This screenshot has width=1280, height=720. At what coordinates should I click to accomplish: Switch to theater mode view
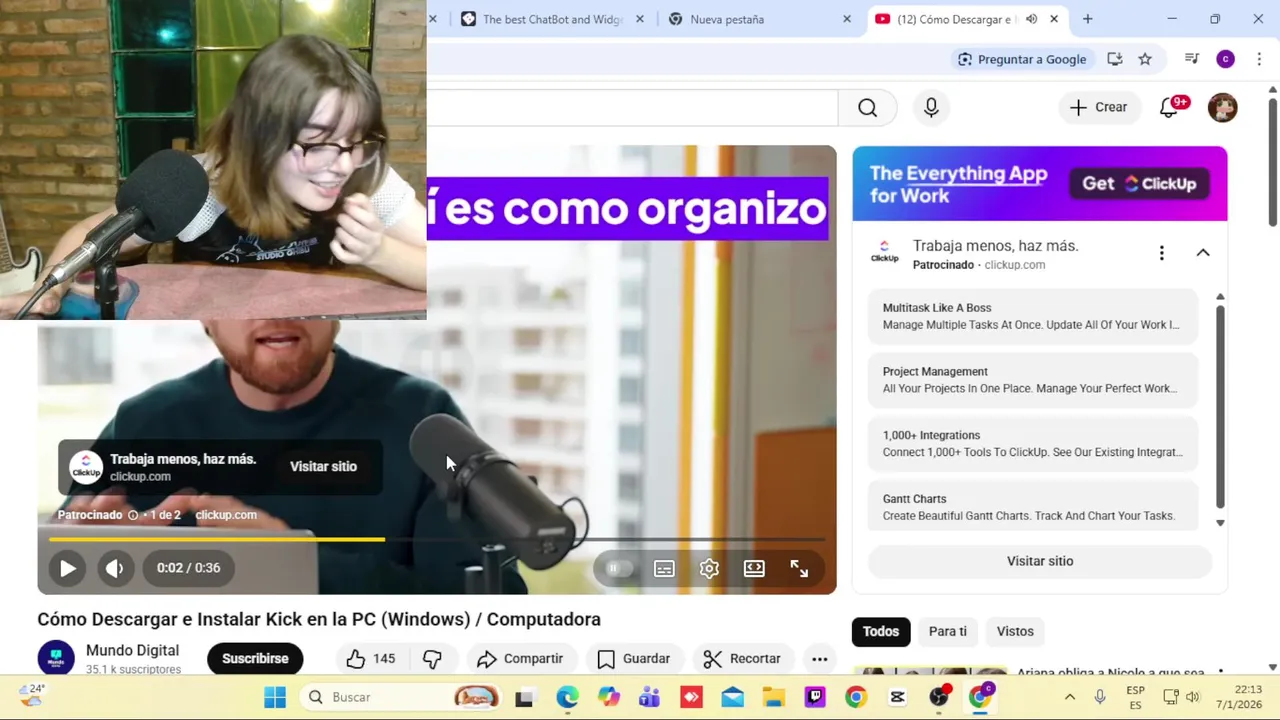[x=754, y=568]
